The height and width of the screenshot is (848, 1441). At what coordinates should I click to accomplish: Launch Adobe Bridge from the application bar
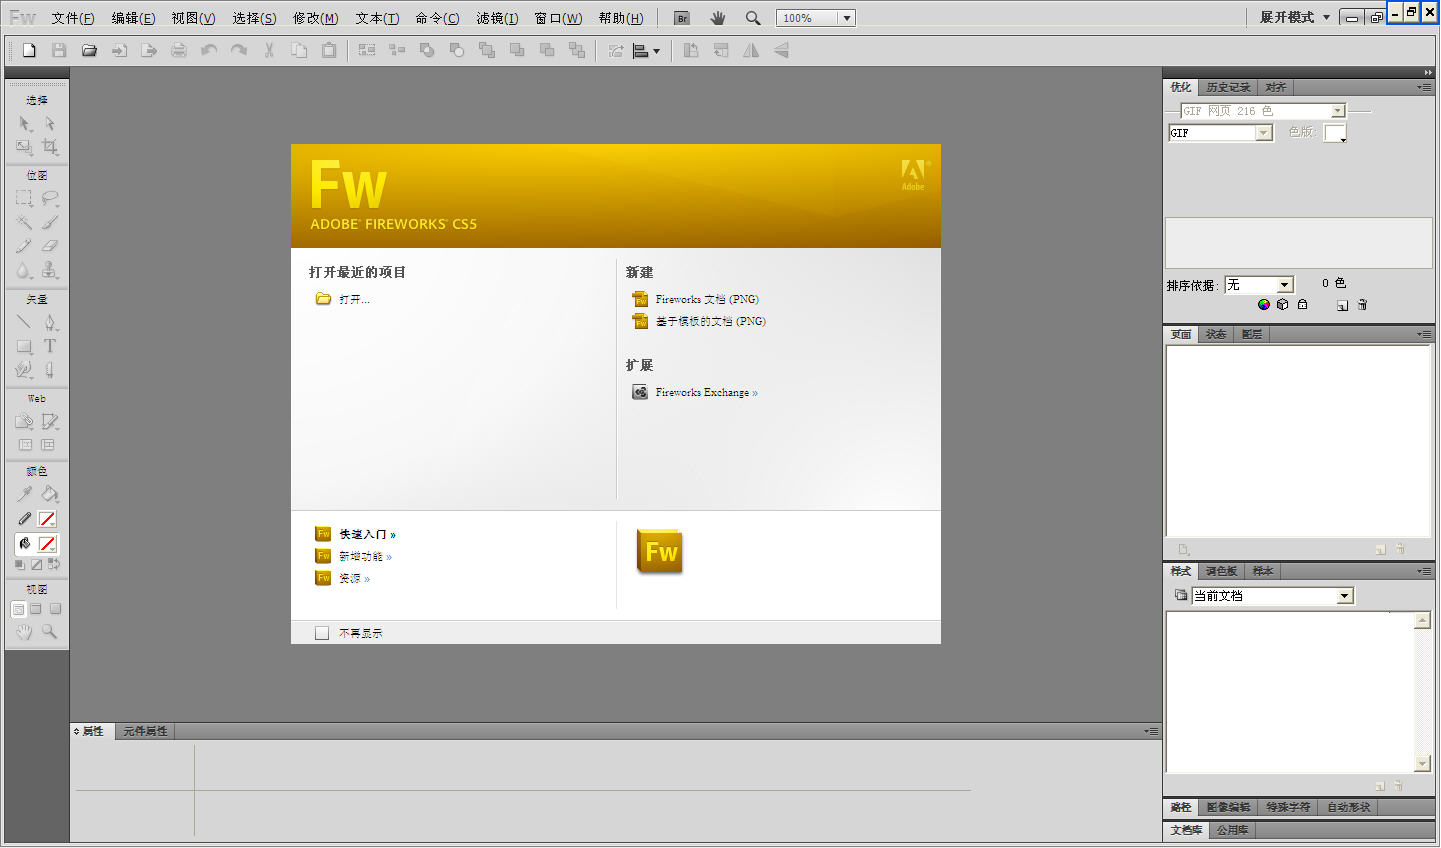[x=680, y=17]
